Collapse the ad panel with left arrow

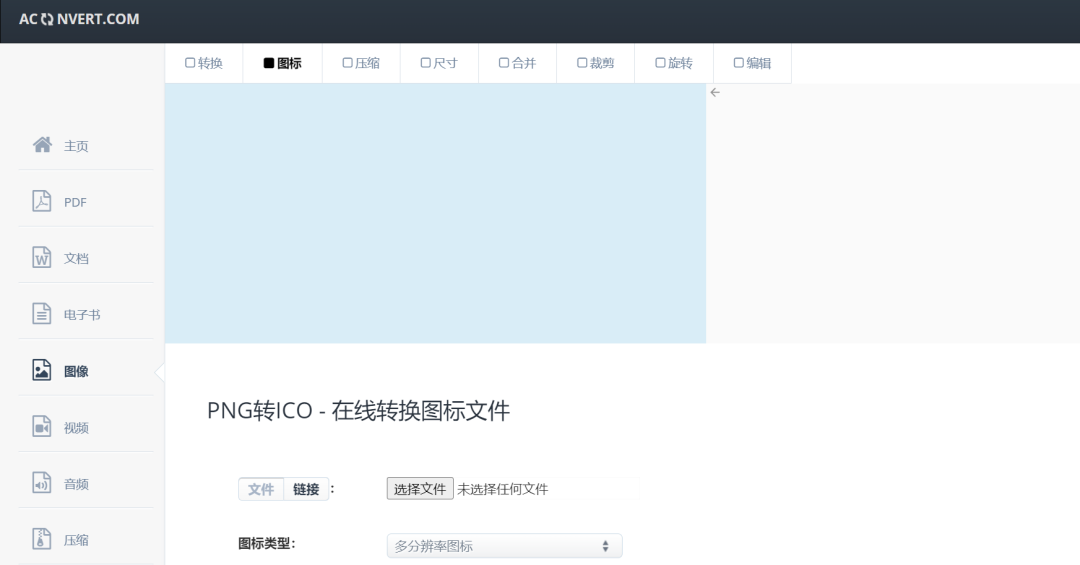(x=715, y=92)
